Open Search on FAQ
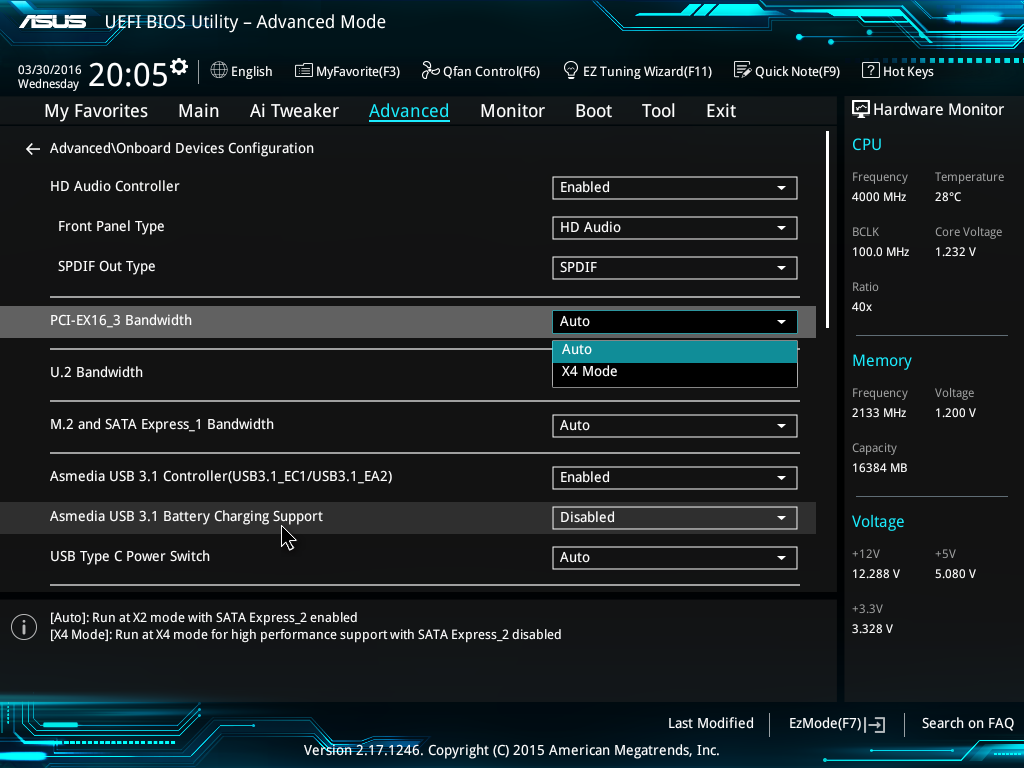The image size is (1024, 768). [x=967, y=723]
